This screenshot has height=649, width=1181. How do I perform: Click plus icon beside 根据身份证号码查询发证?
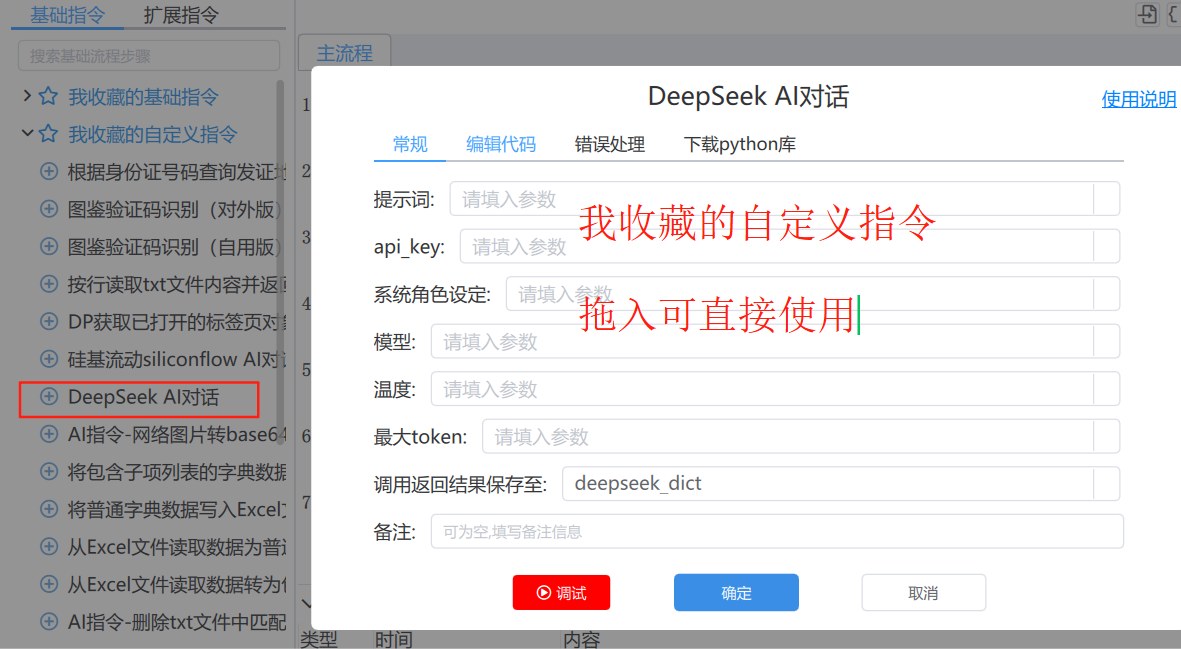point(49,172)
